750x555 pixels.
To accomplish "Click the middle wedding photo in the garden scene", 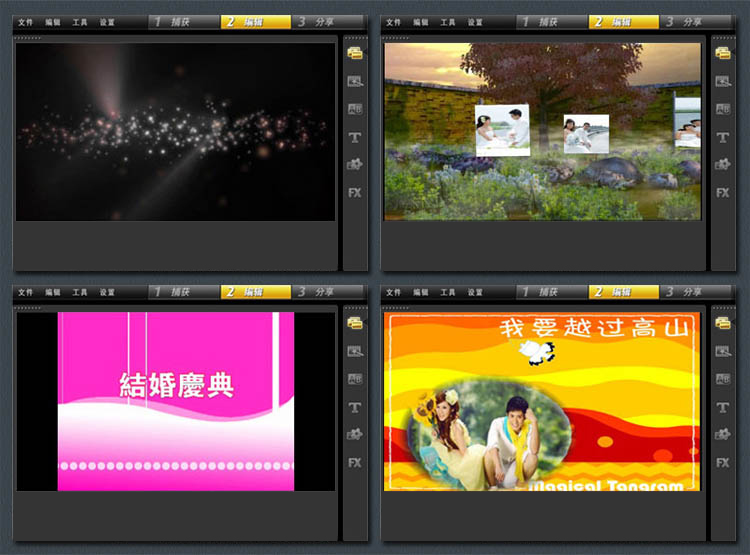I will tap(586, 134).
